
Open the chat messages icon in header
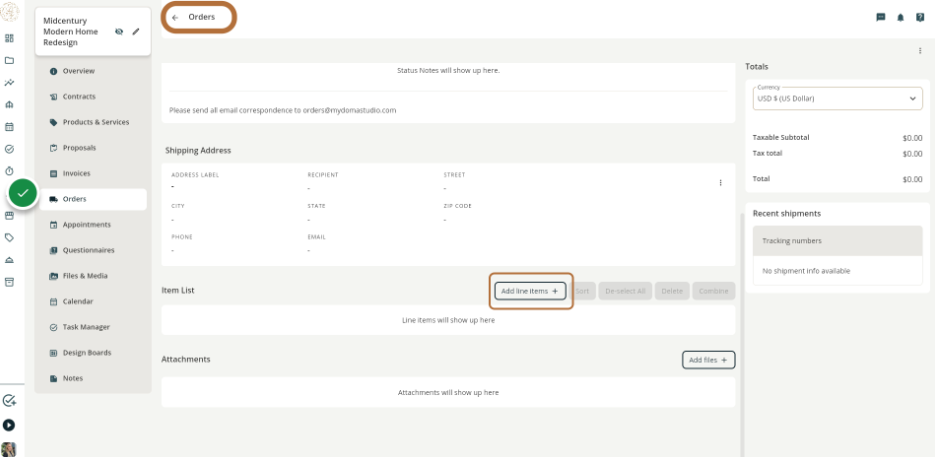coord(881,17)
